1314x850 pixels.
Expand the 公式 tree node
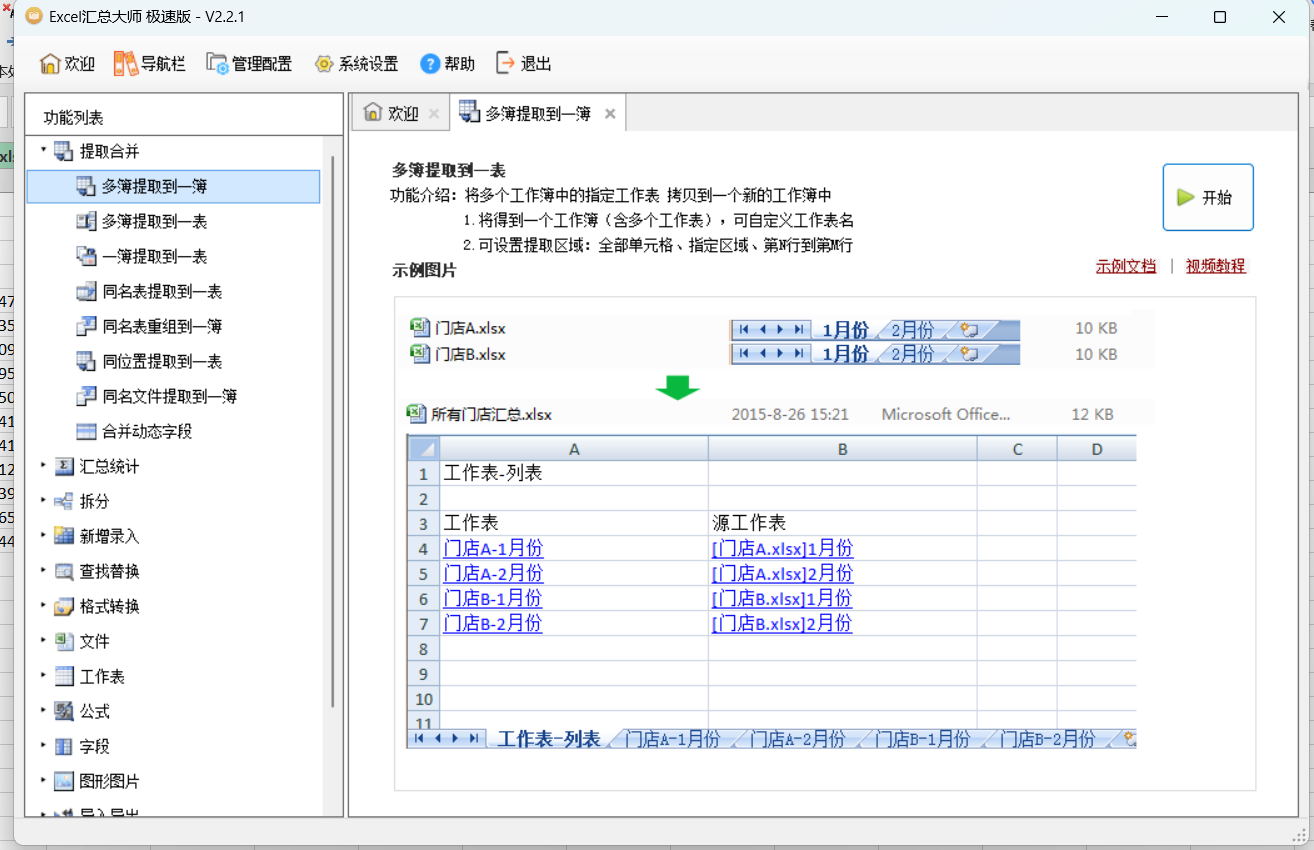coord(43,710)
